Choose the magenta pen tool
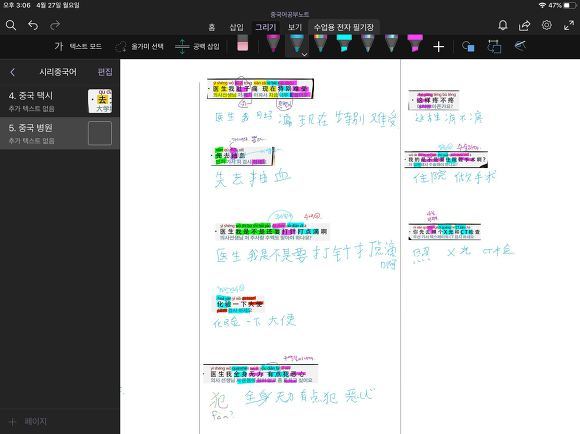The image size is (580, 434). pos(273,43)
